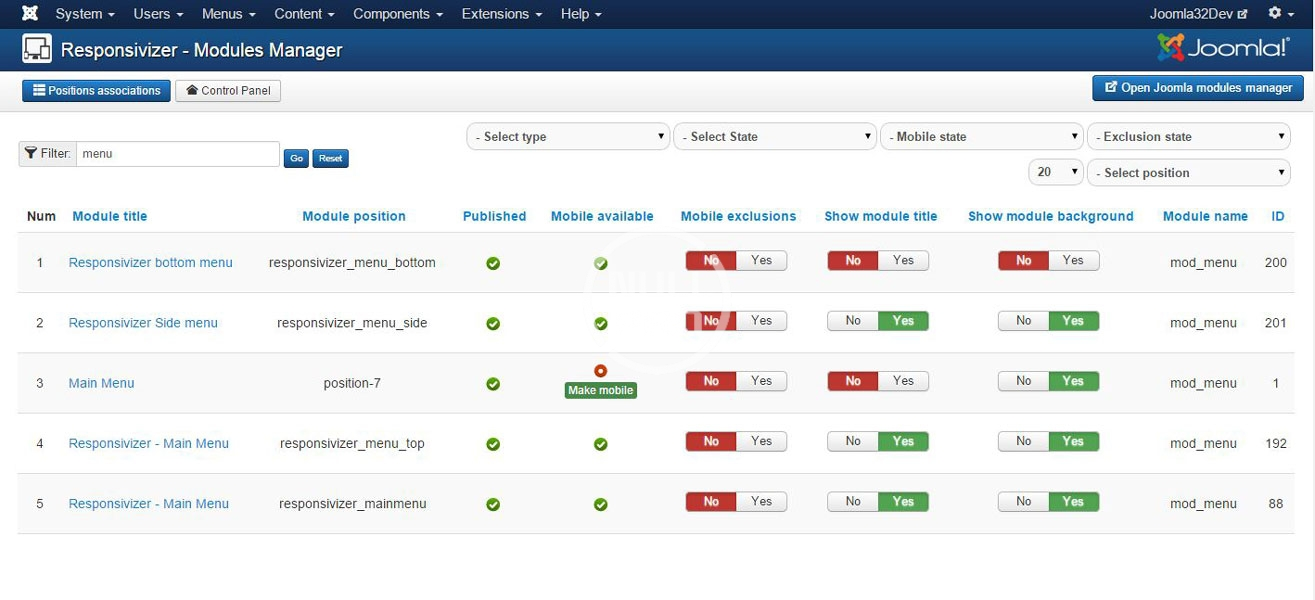Viewport: 1315px width, 600px height.
Task: Click mobile available icon for Responsivizer Side menu
Action: pos(600,324)
